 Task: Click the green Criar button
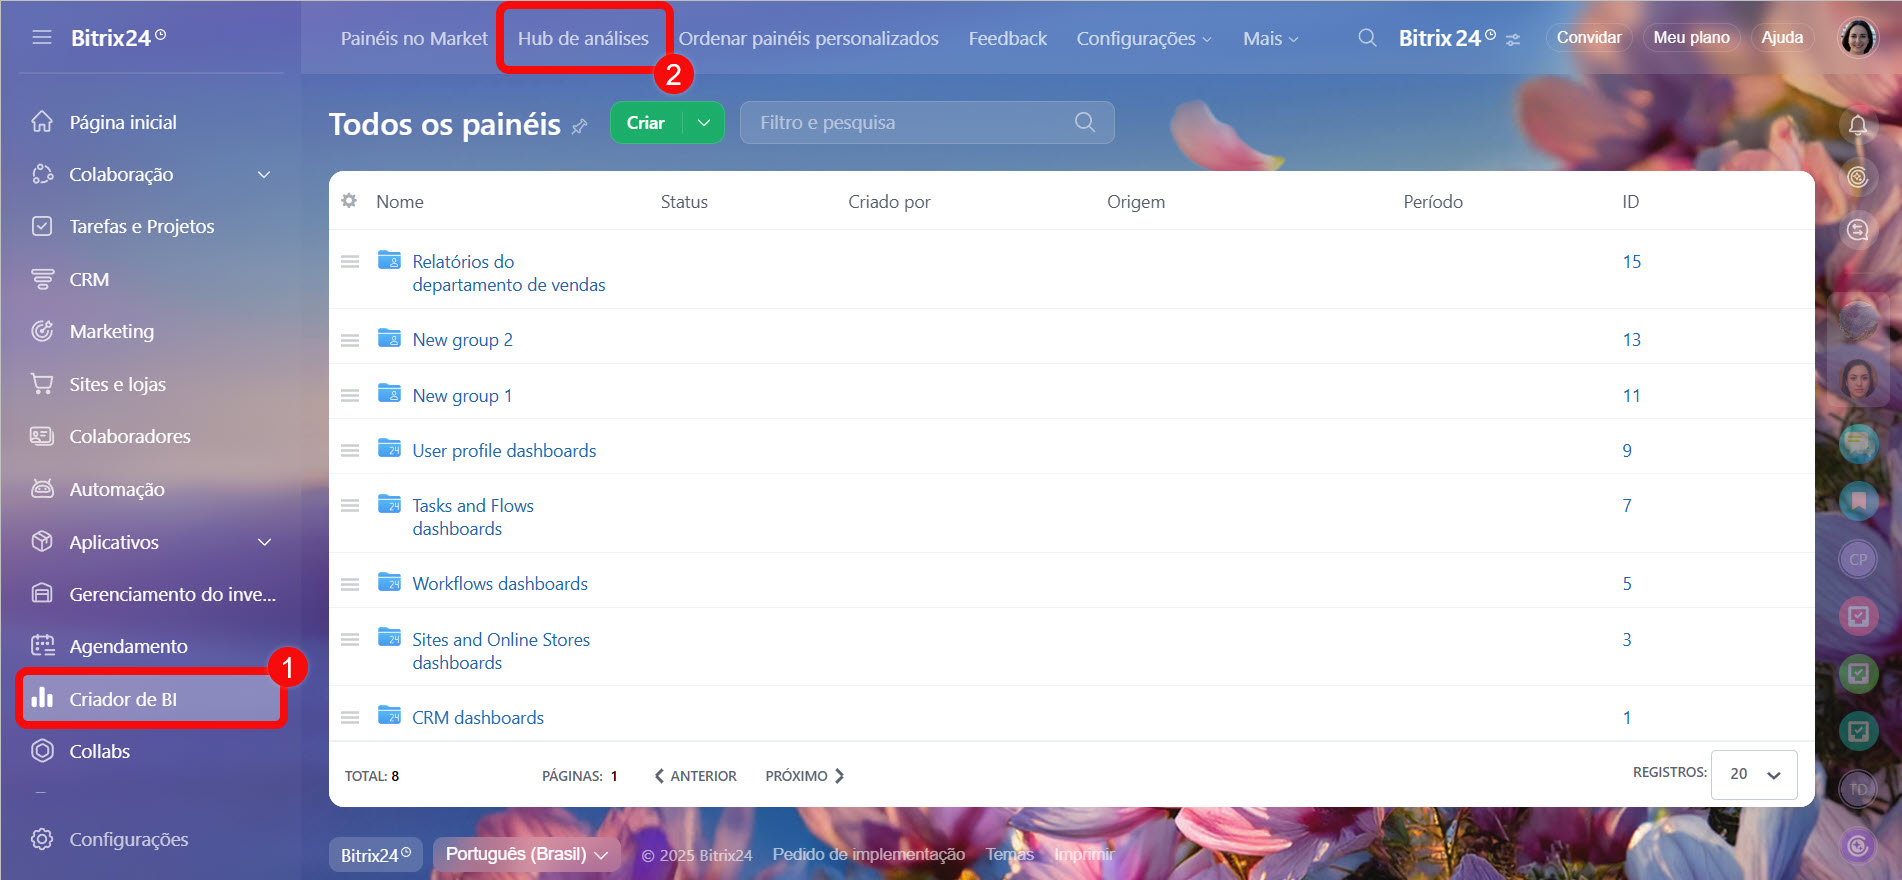[646, 123]
